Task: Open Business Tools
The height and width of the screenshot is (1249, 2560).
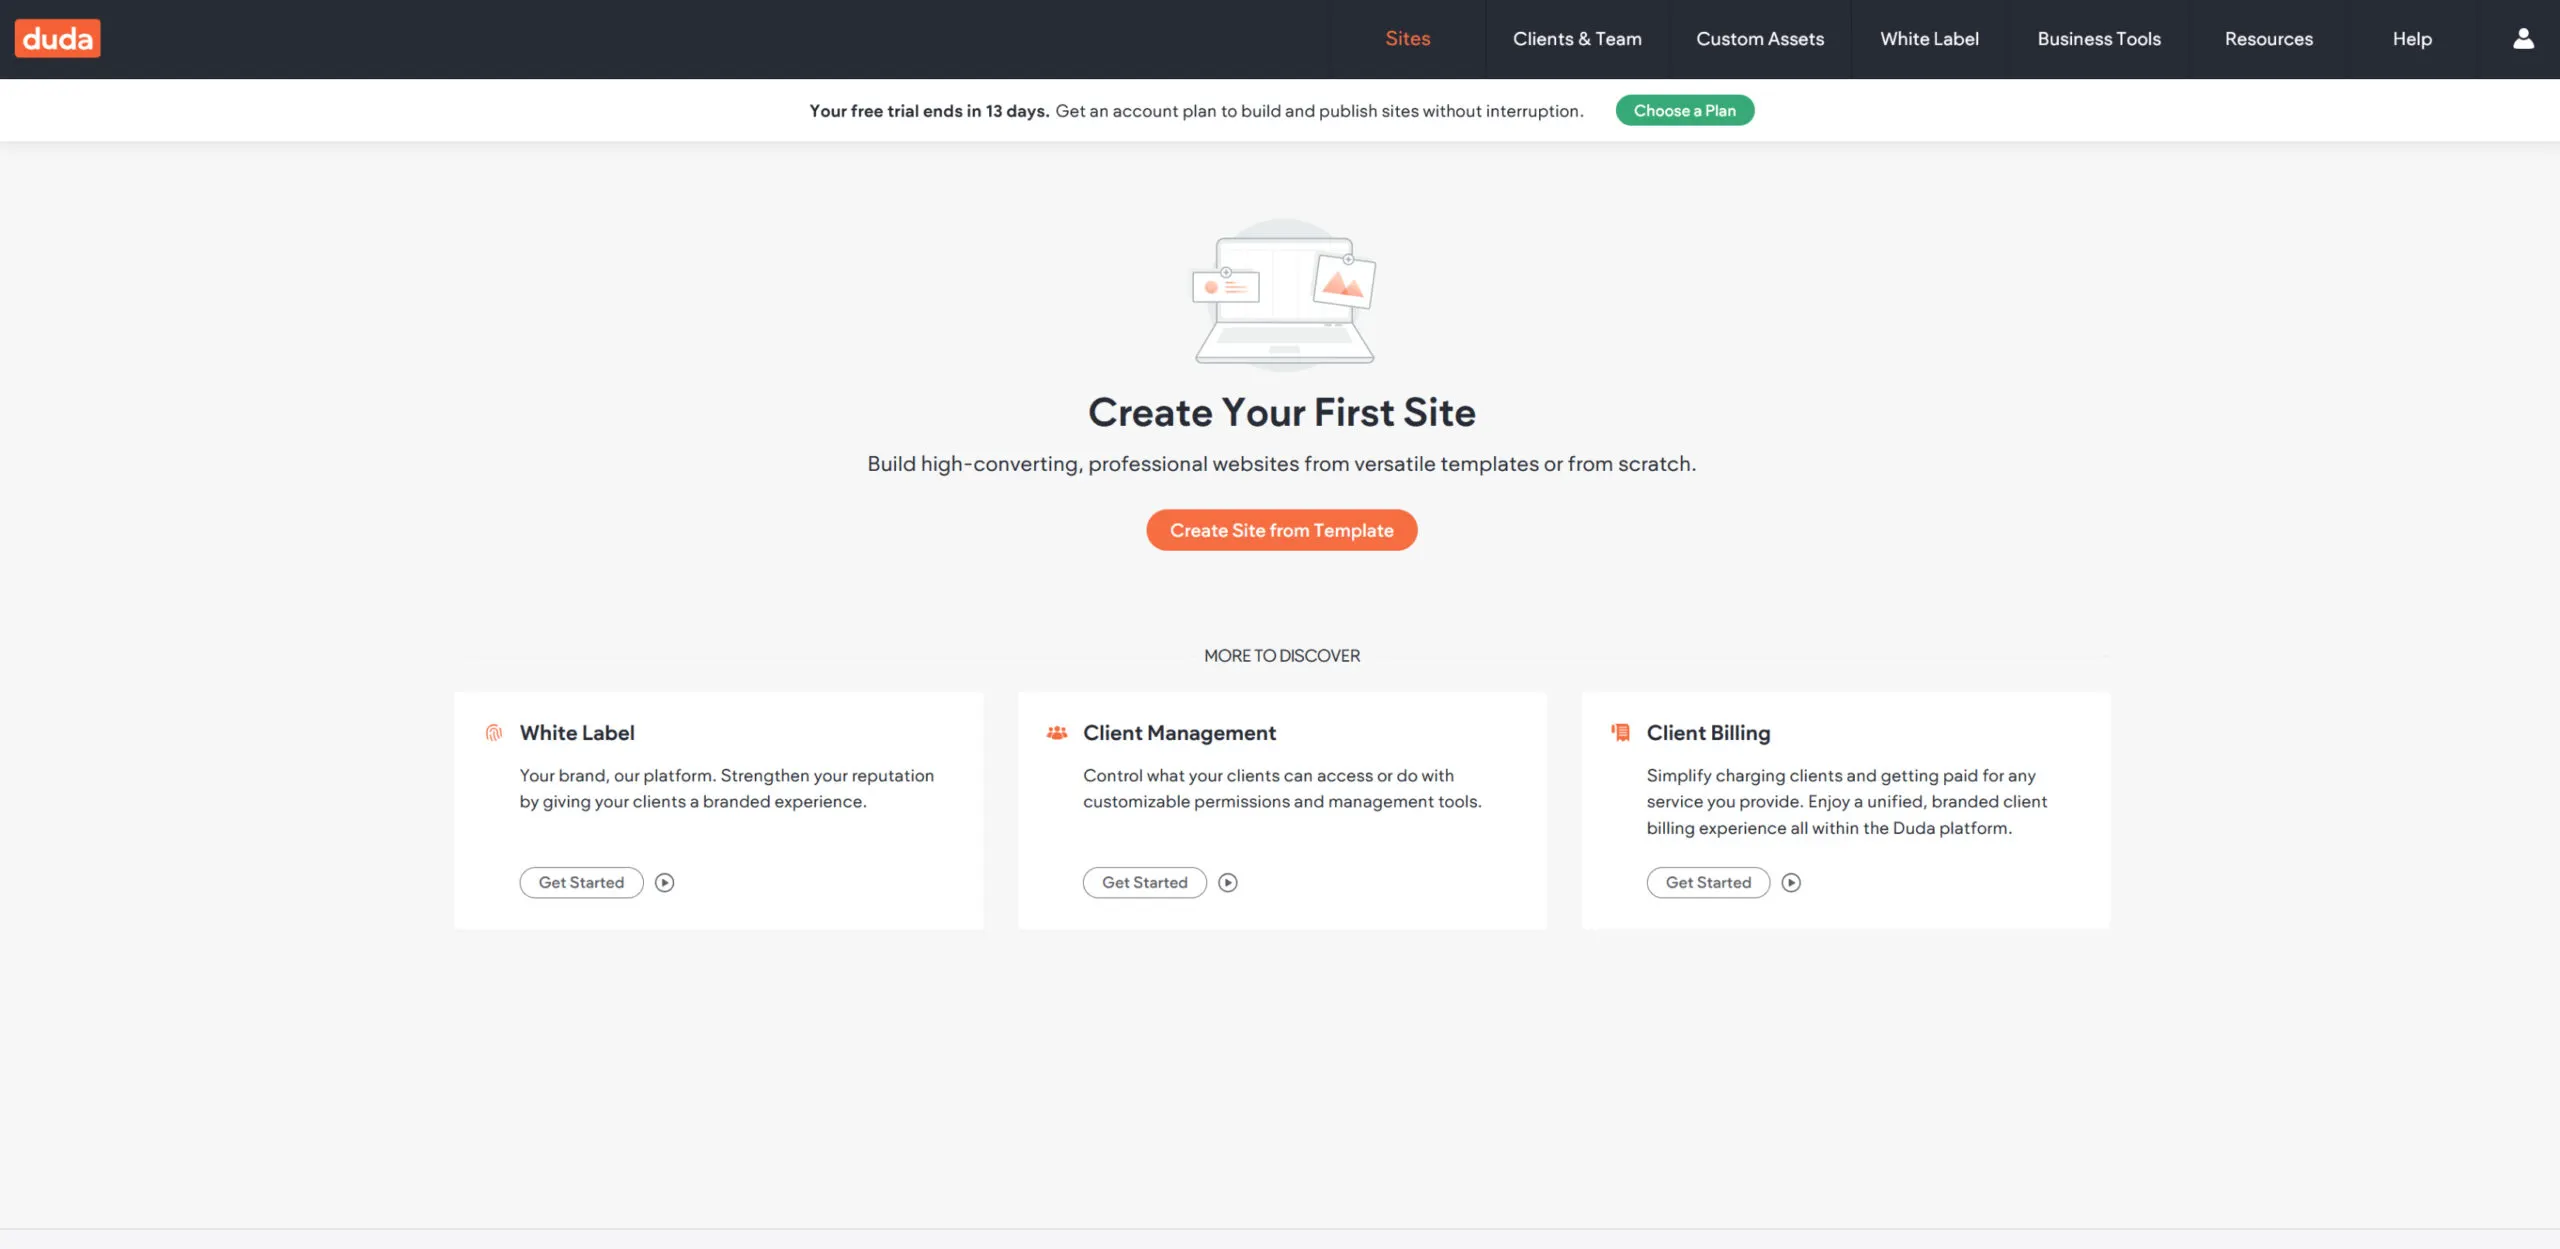Action: (2098, 38)
